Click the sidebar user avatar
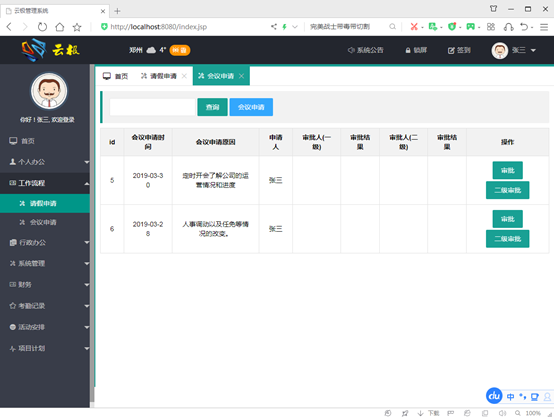The height and width of the screenshot is (419, 554). point(49,91)
